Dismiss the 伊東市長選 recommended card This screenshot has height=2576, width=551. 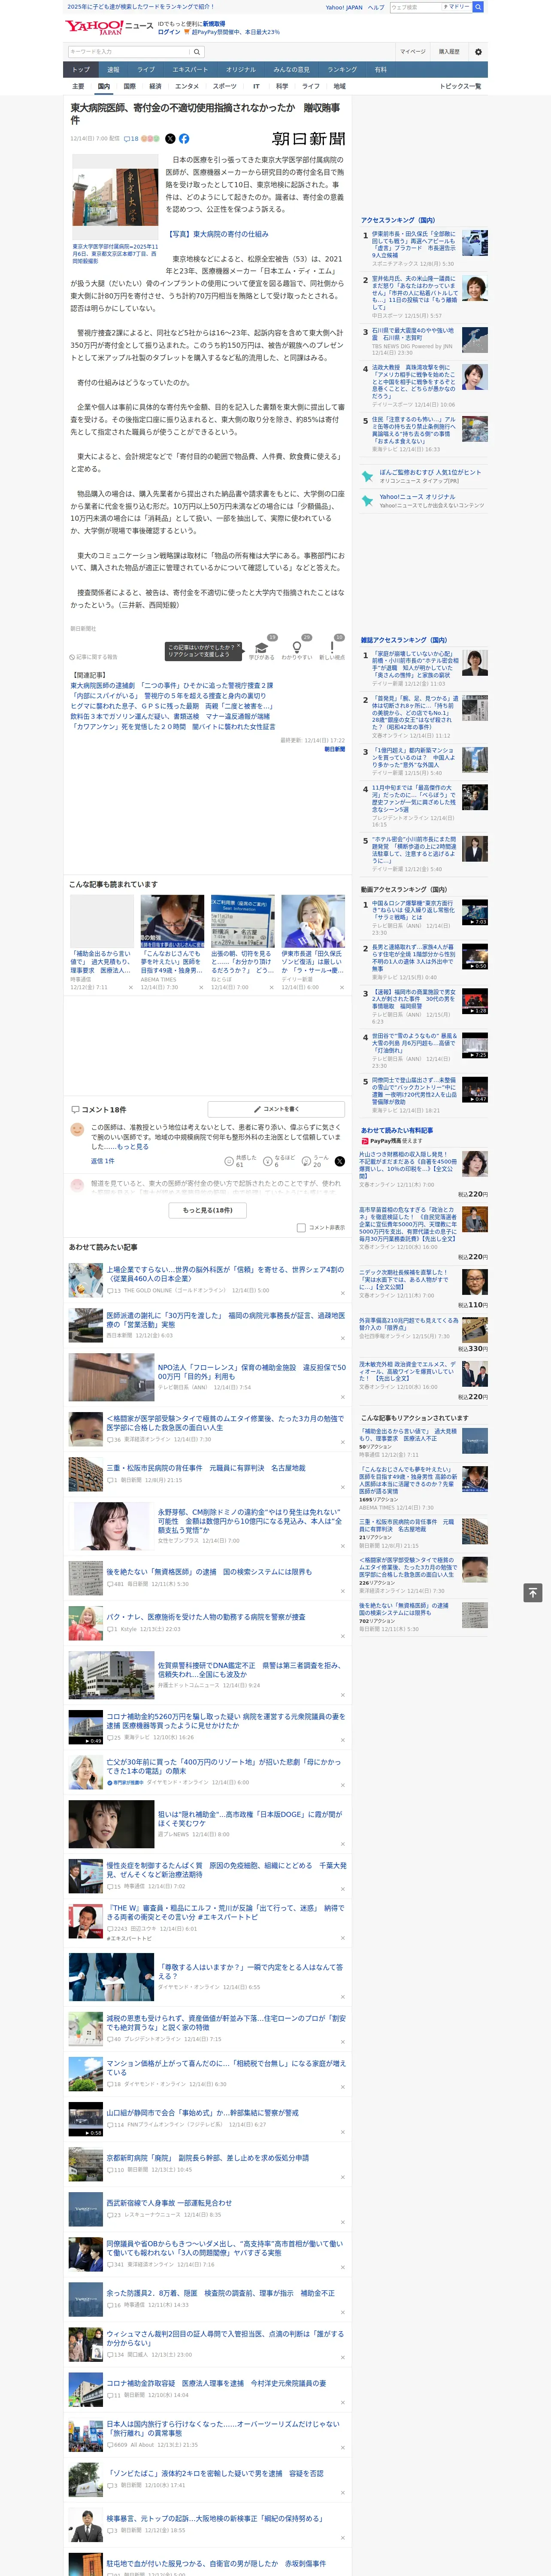pyautogui.click(x=342, y=987)
